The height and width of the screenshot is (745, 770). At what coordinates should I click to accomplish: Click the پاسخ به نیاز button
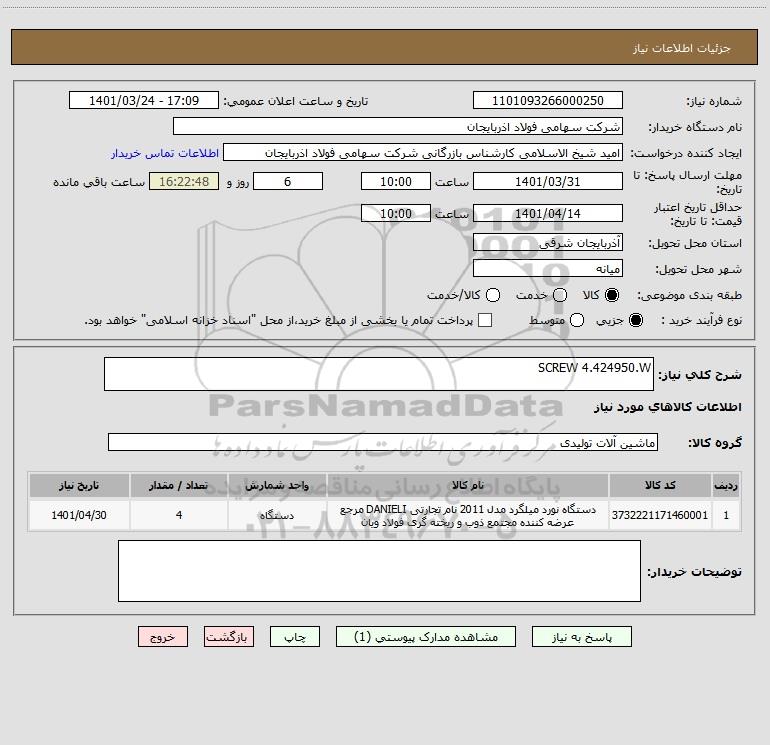pyautogui.click(x=581, y=637)
